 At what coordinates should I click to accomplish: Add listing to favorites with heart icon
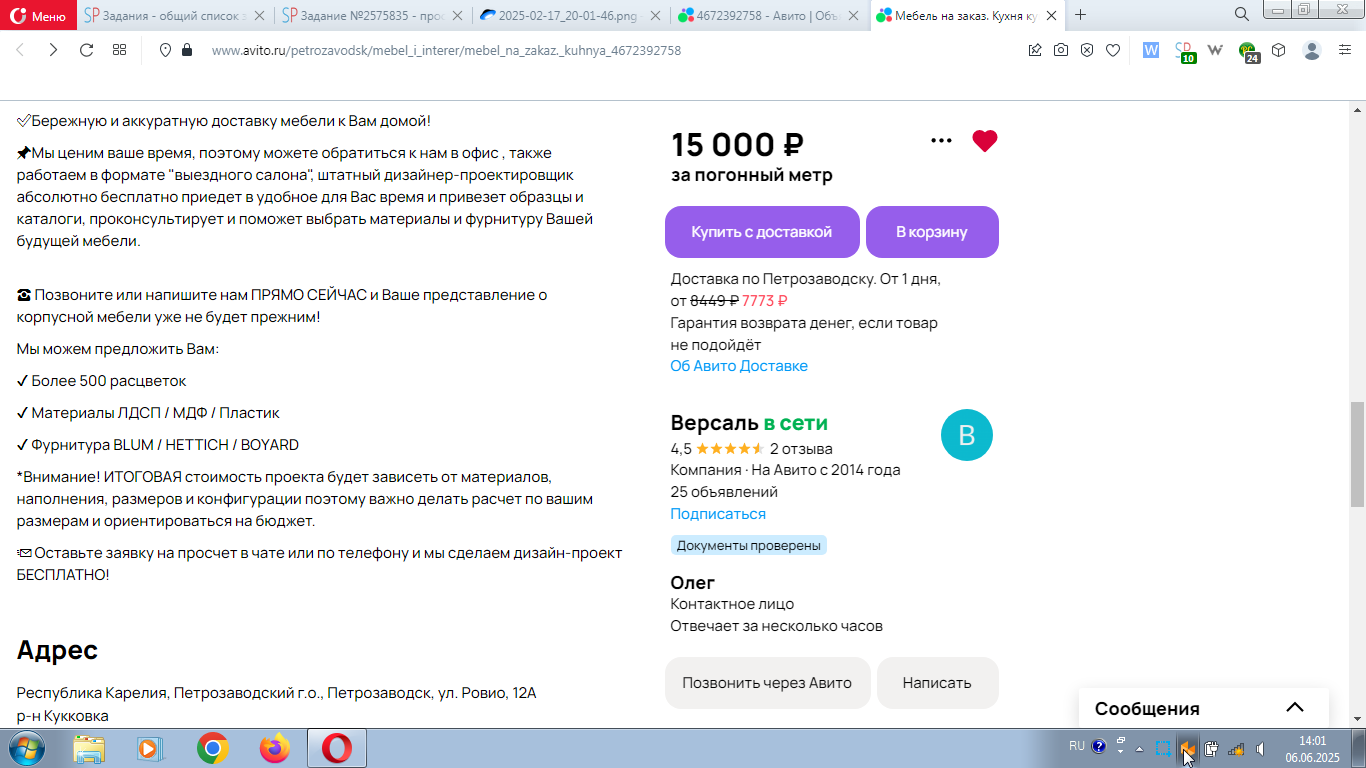[985, 141]
